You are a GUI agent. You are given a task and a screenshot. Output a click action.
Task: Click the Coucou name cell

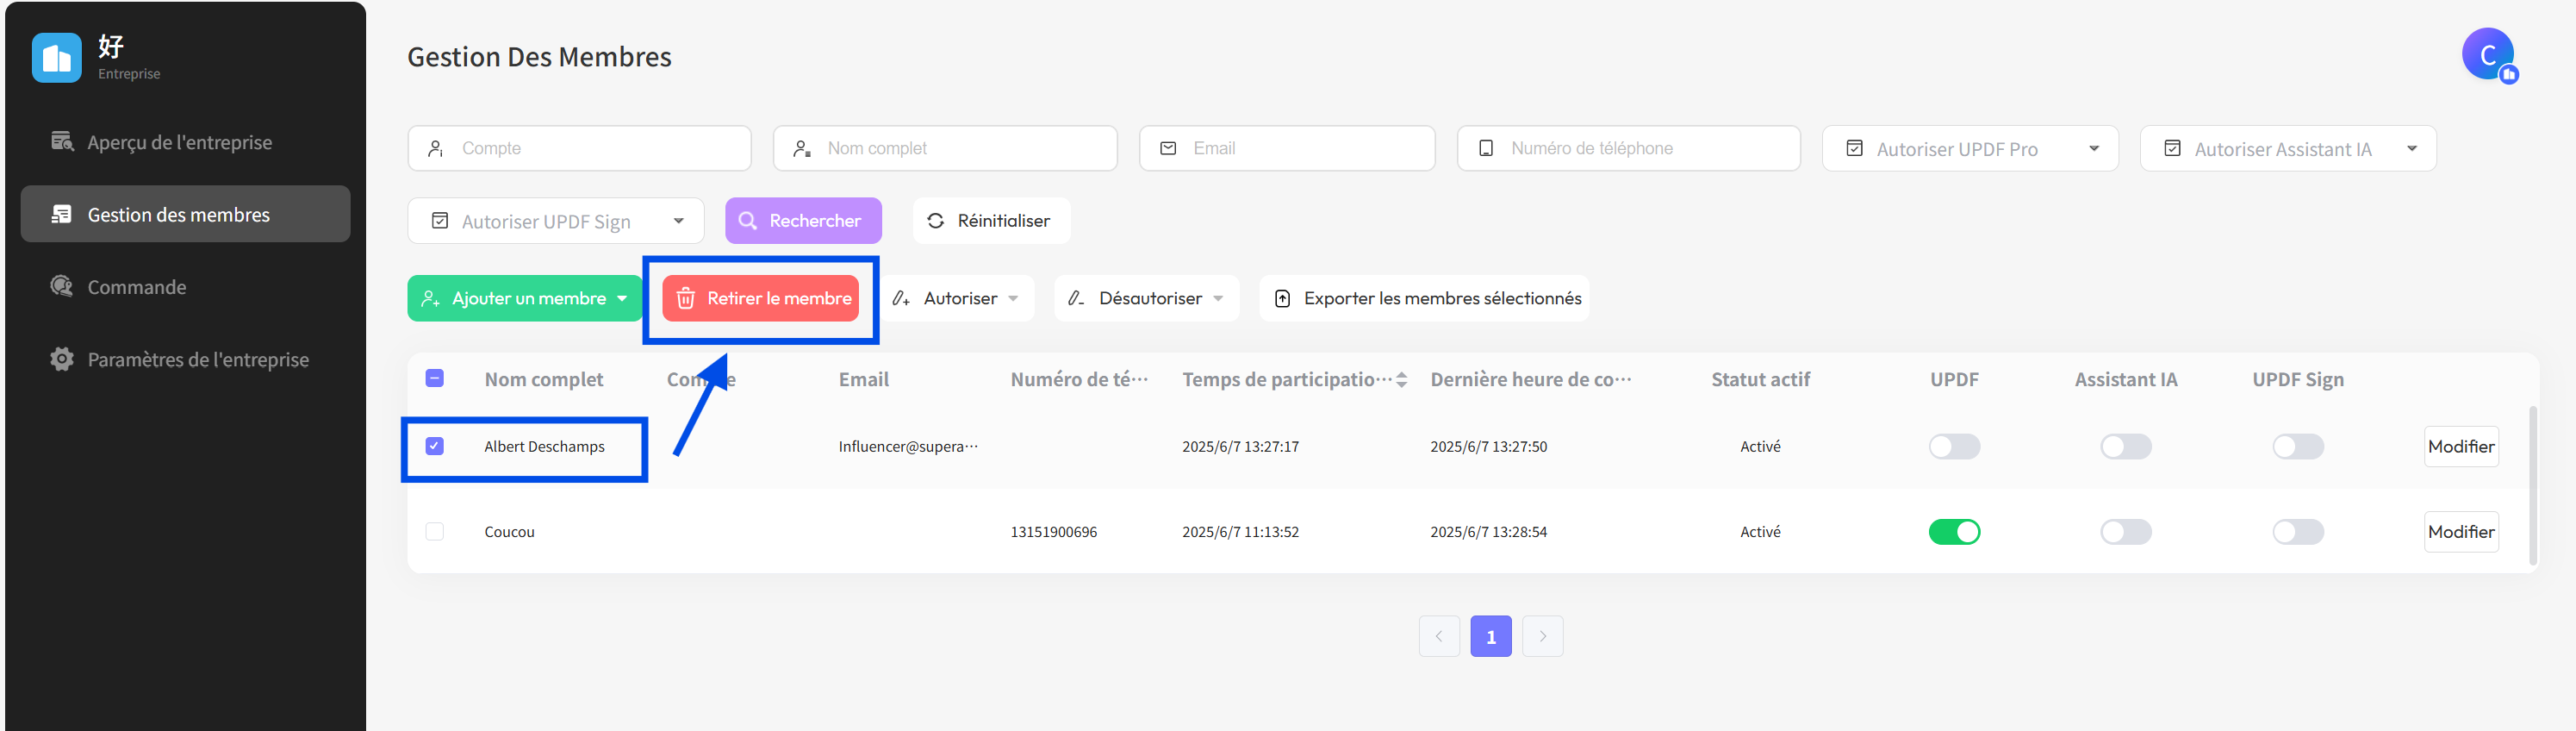(x=510, y=532)
